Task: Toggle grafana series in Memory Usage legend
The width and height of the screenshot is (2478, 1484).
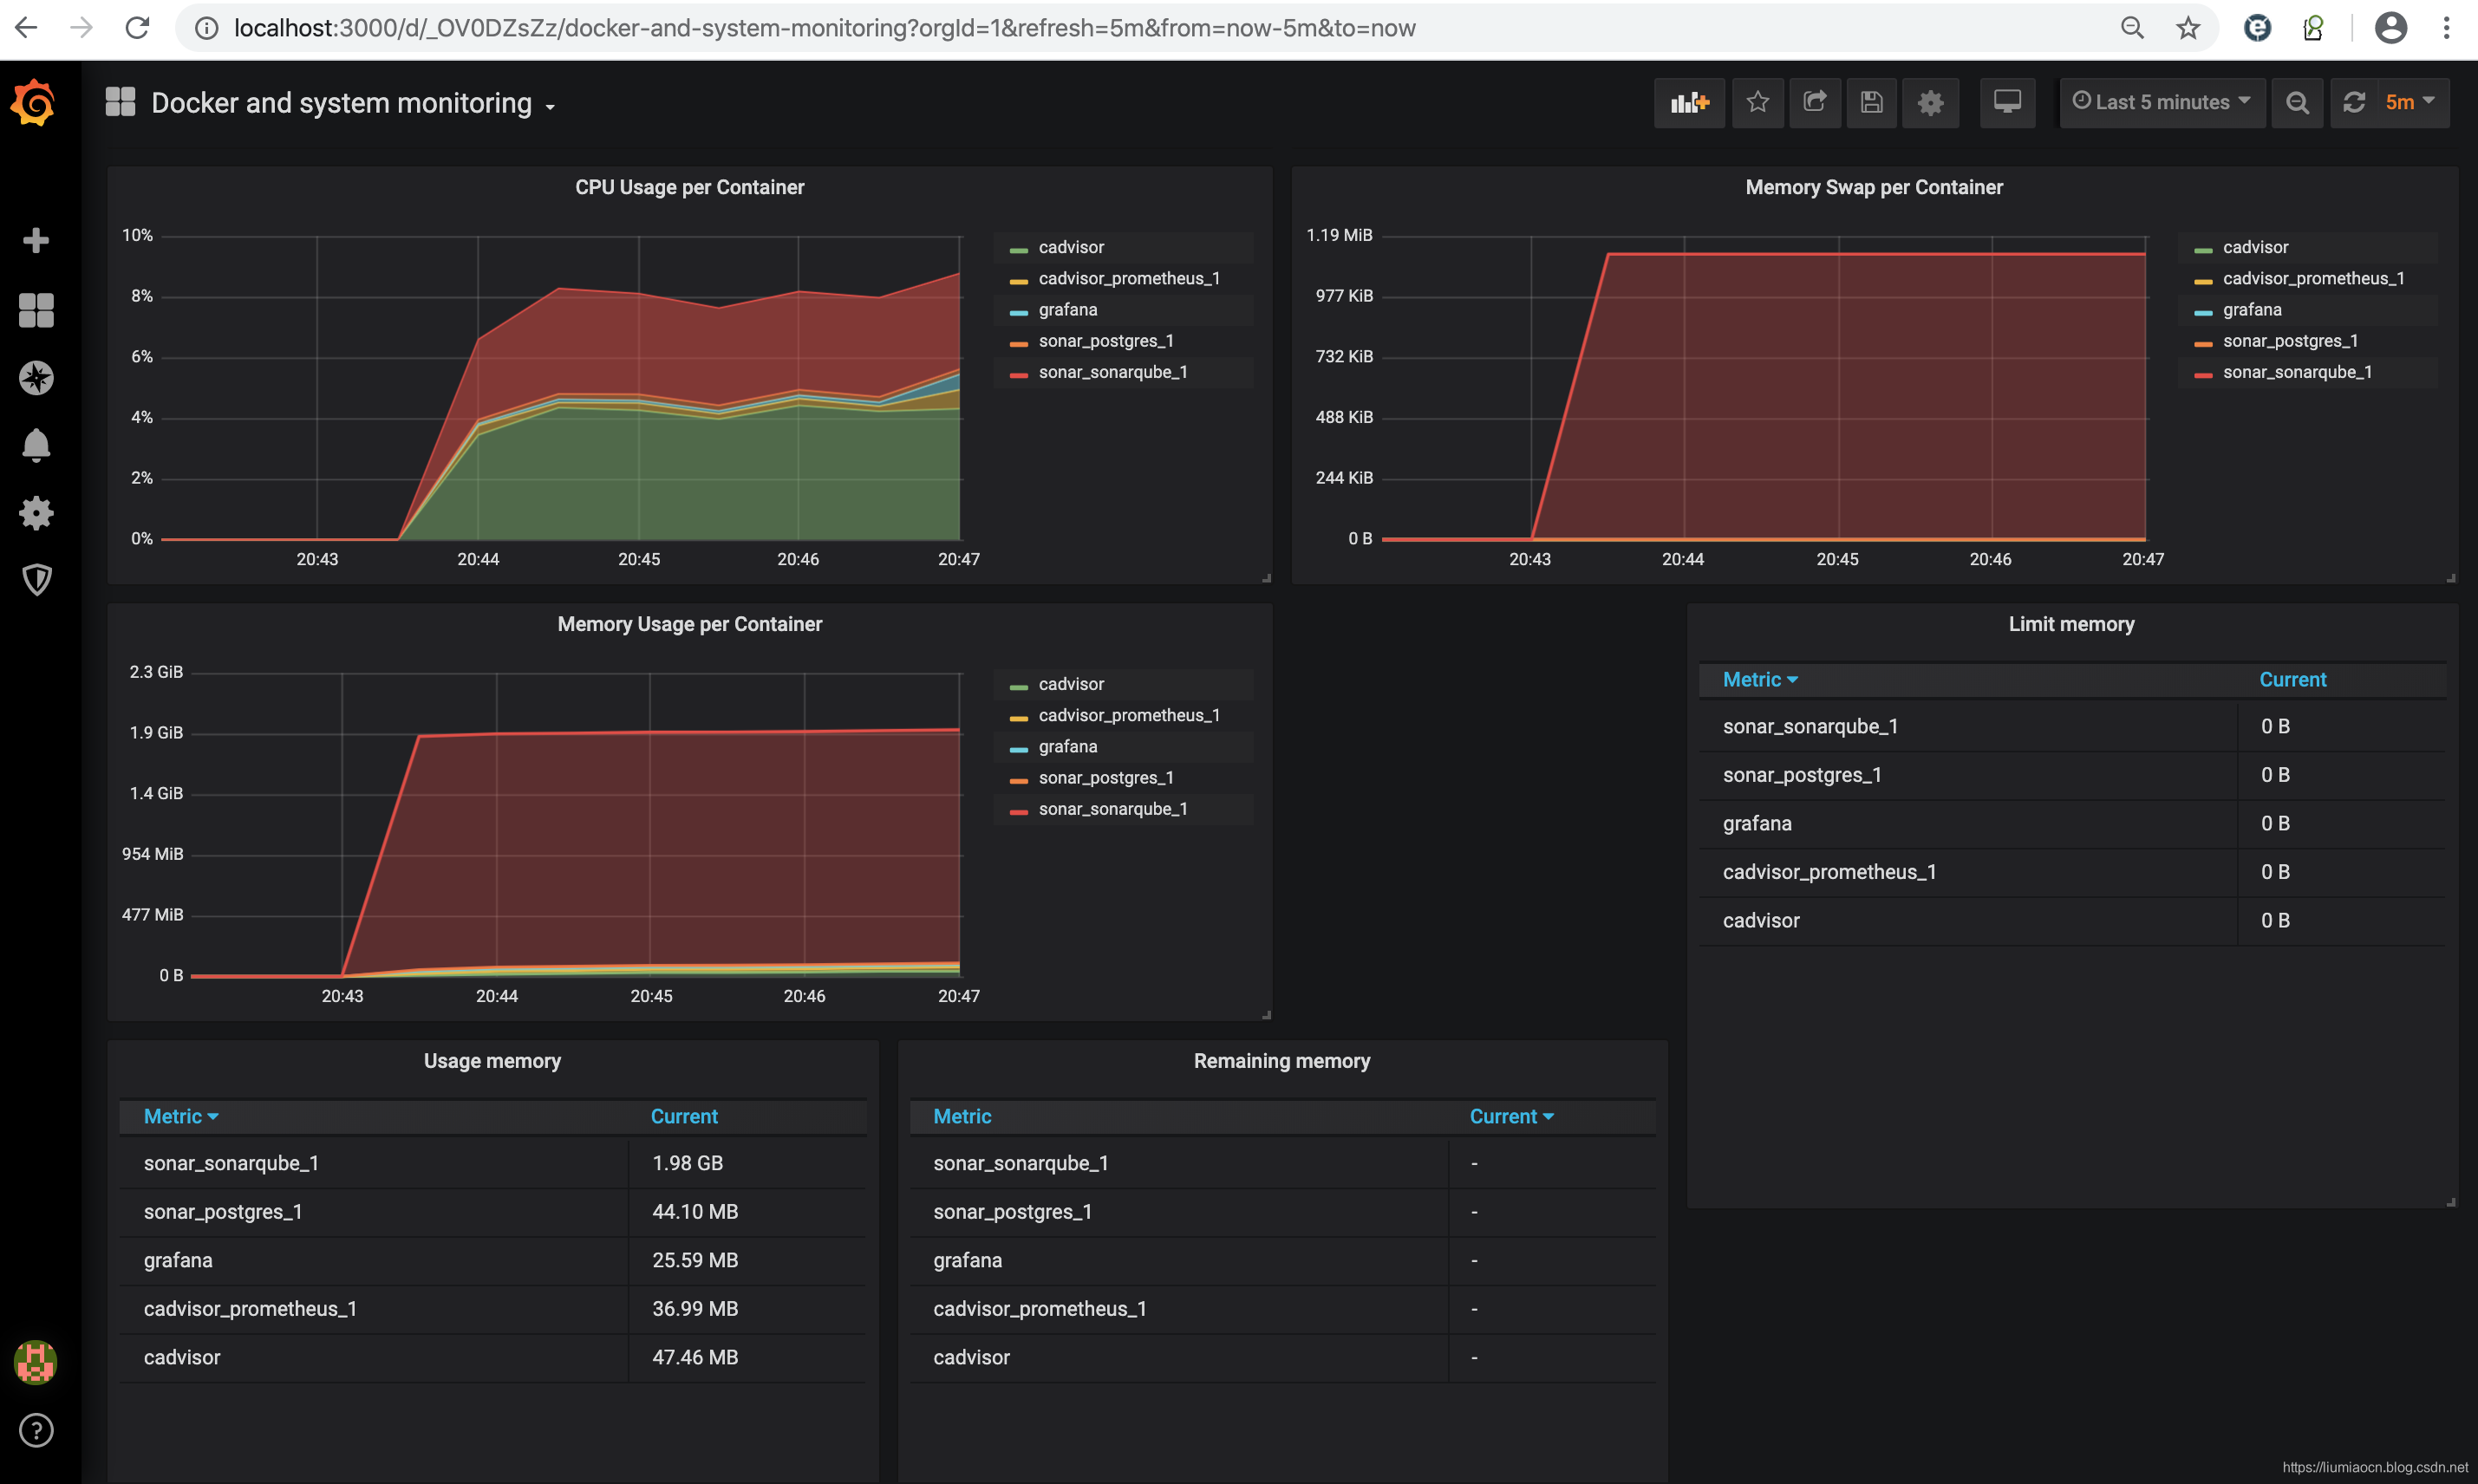Action: tap(1068, 747)
